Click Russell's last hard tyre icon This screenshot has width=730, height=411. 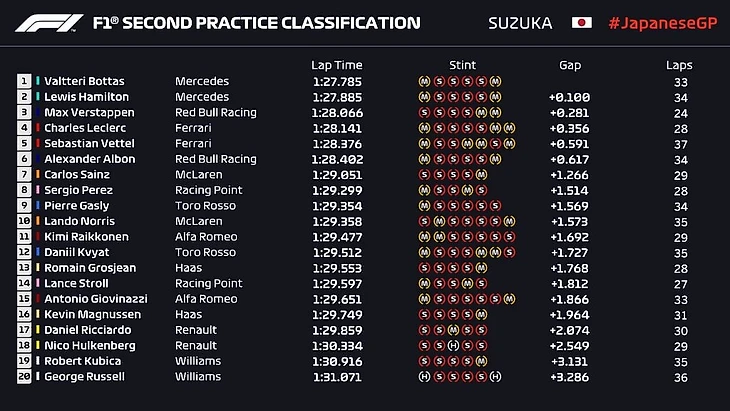tap(496, 377)
